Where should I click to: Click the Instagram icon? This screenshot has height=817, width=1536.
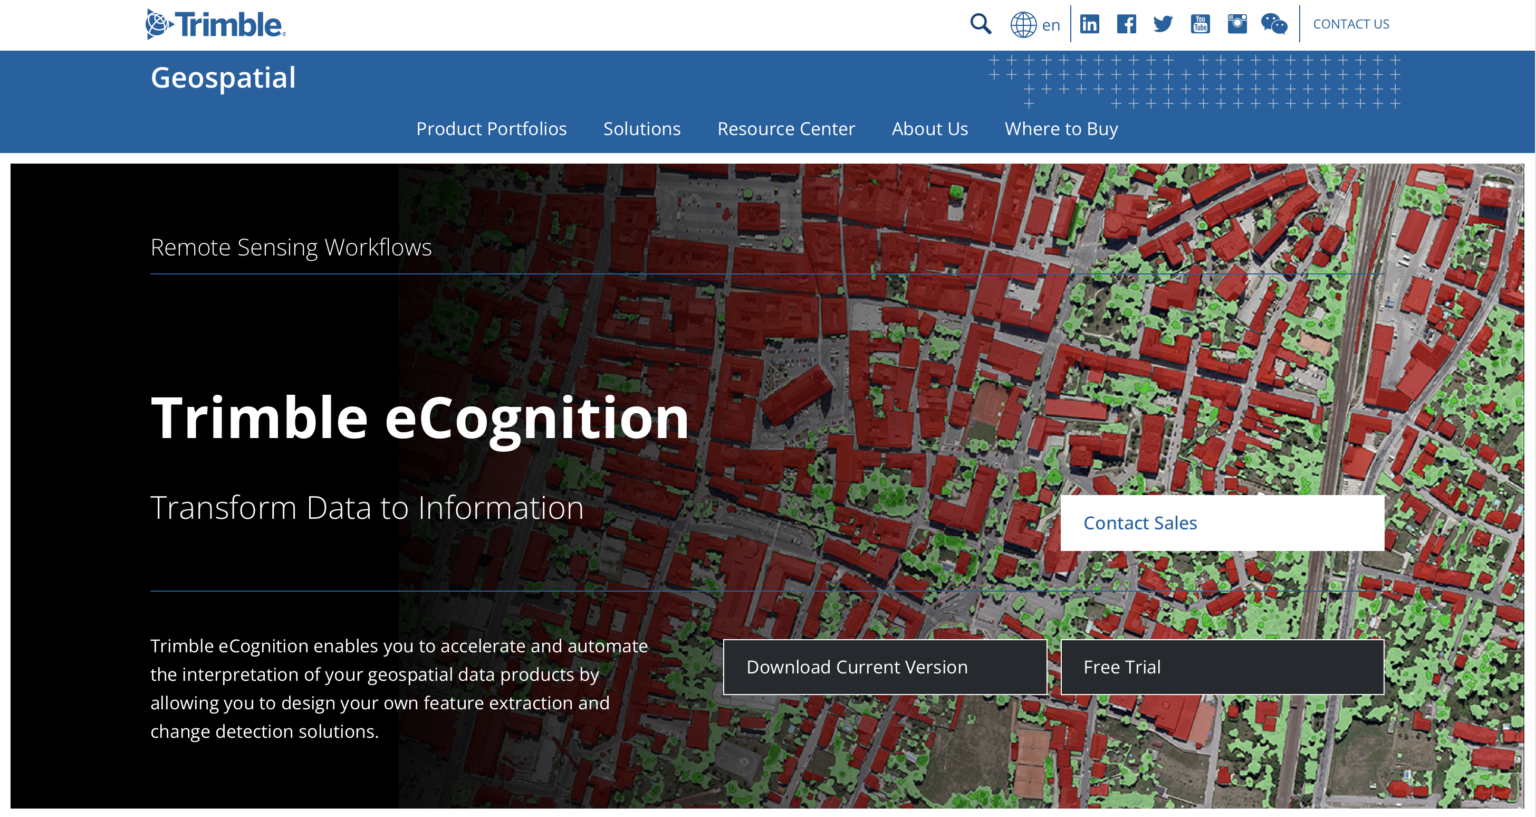1237,23
